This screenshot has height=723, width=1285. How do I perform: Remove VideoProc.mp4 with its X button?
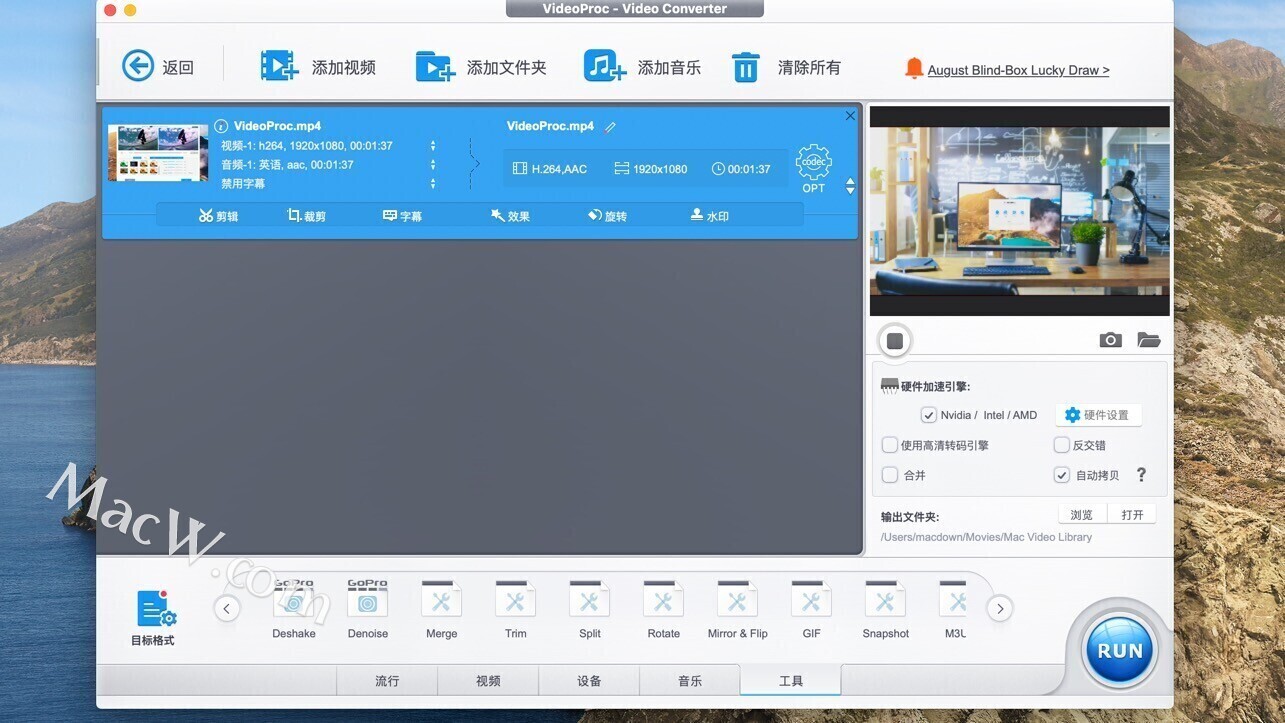click(x=850, y=116)
